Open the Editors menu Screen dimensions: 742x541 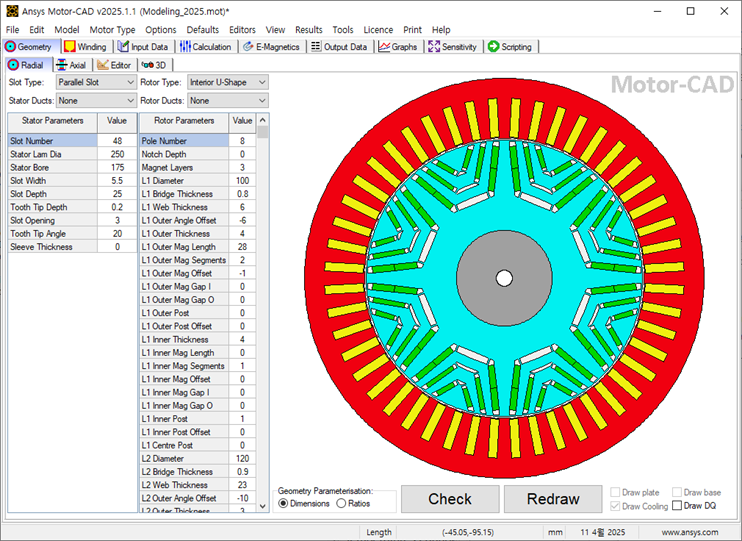242,30
